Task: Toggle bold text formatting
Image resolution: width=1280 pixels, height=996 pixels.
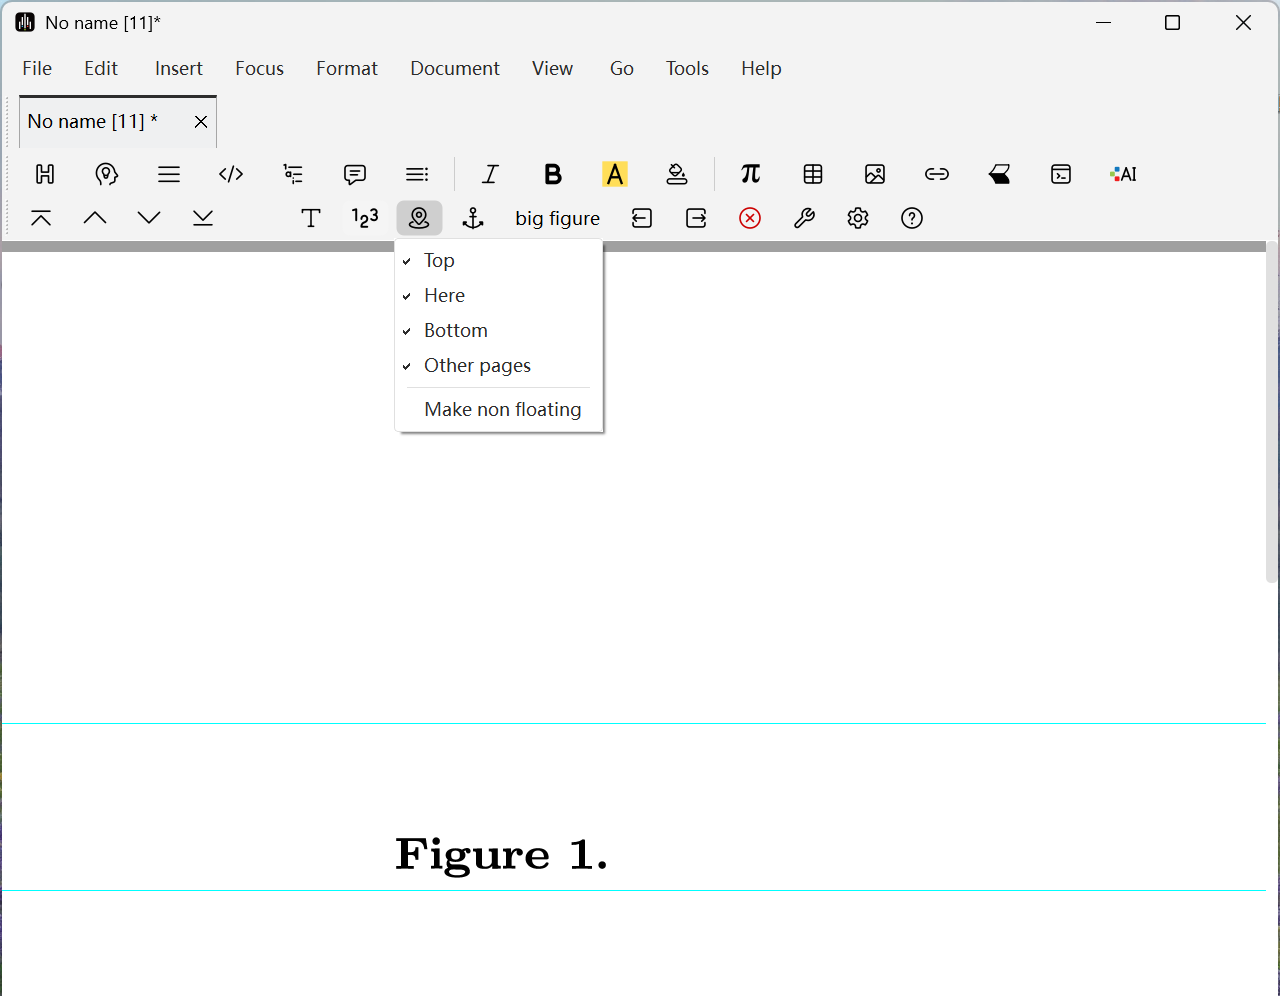Action: pos(552,174)
